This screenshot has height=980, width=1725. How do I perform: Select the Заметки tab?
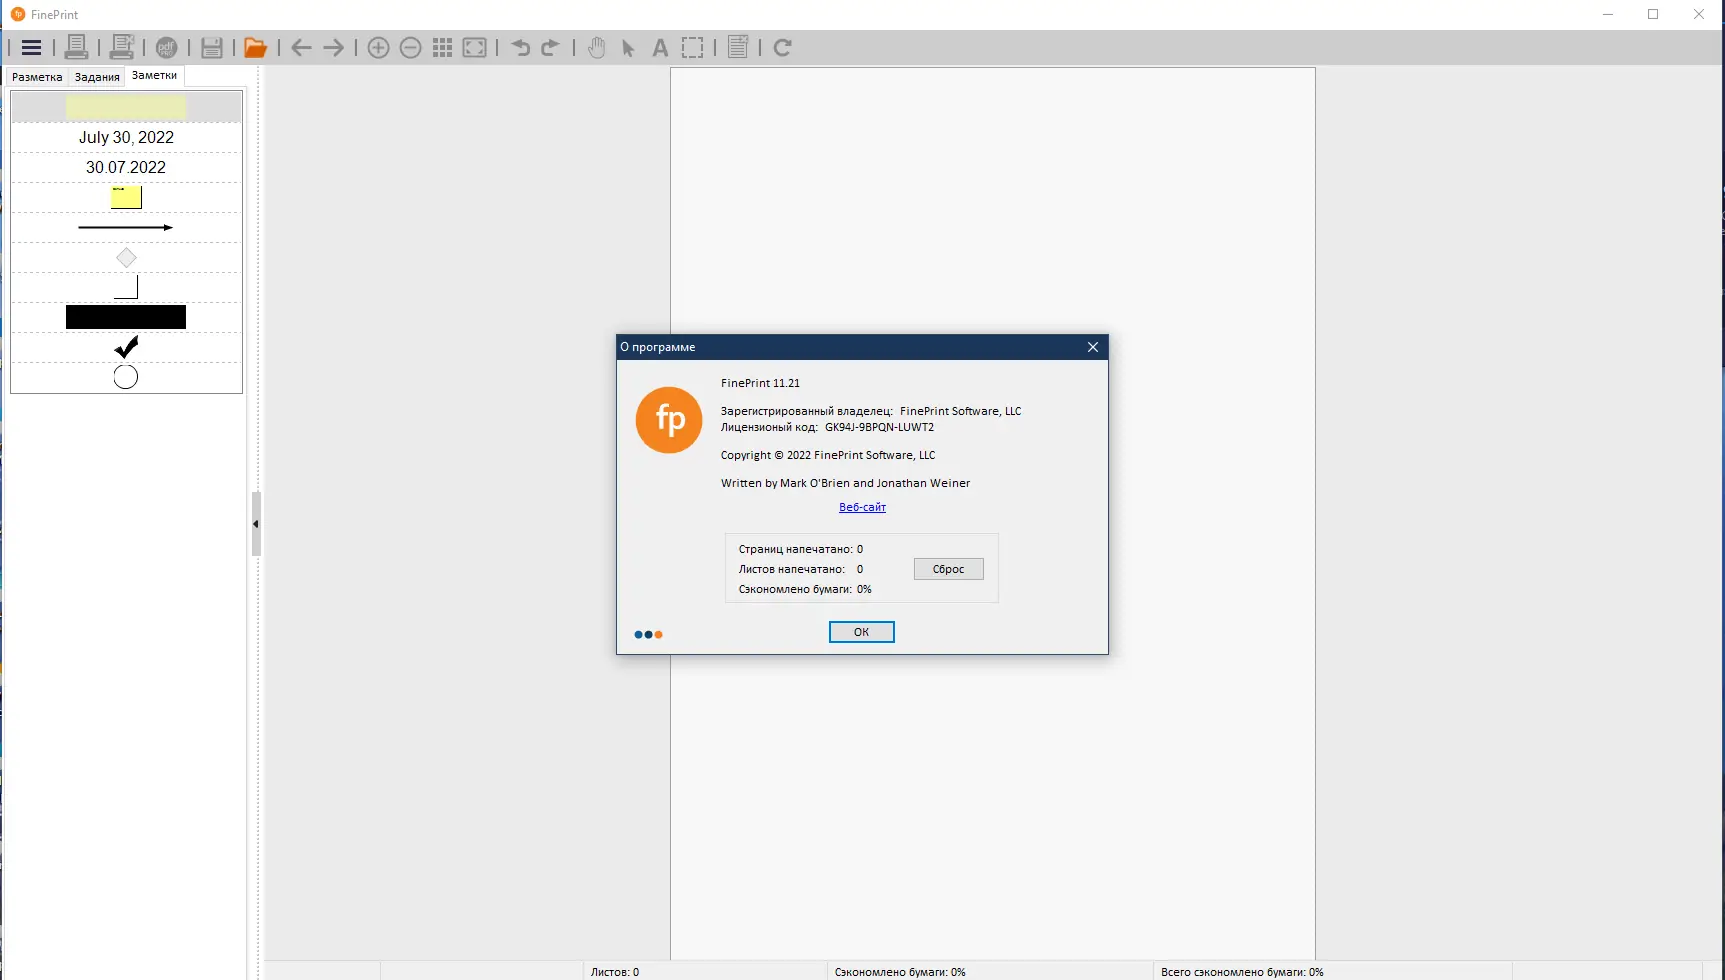coord(154,75)
